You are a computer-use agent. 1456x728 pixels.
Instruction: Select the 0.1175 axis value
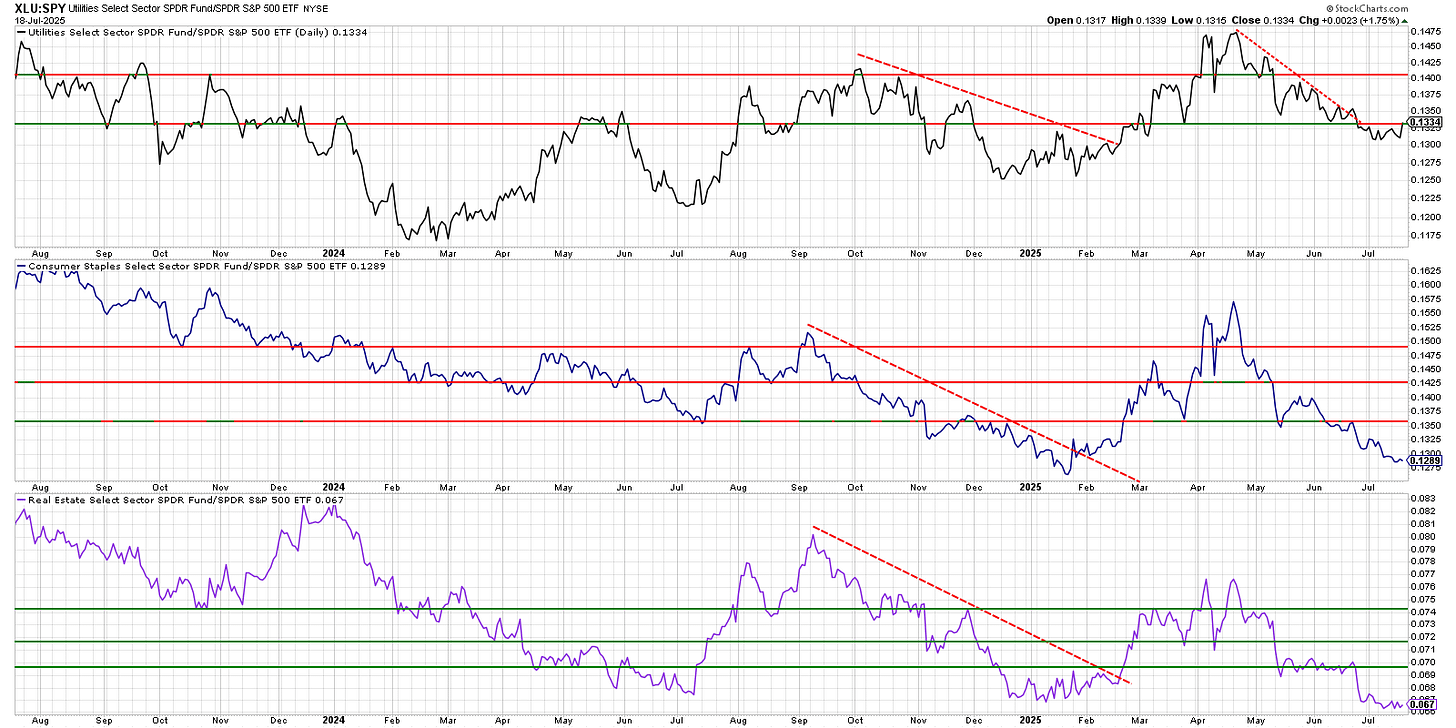(x=1426, y=238)
